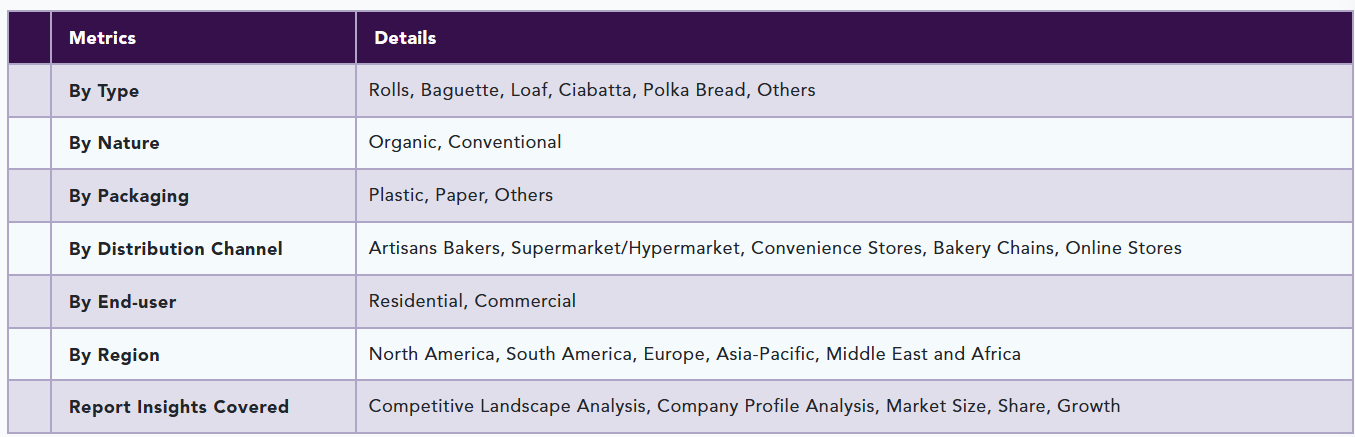The height and width of the screenshot is (437, 1355).
Task: Click the word Ciabatta in type row
Action: pos(594,90)
